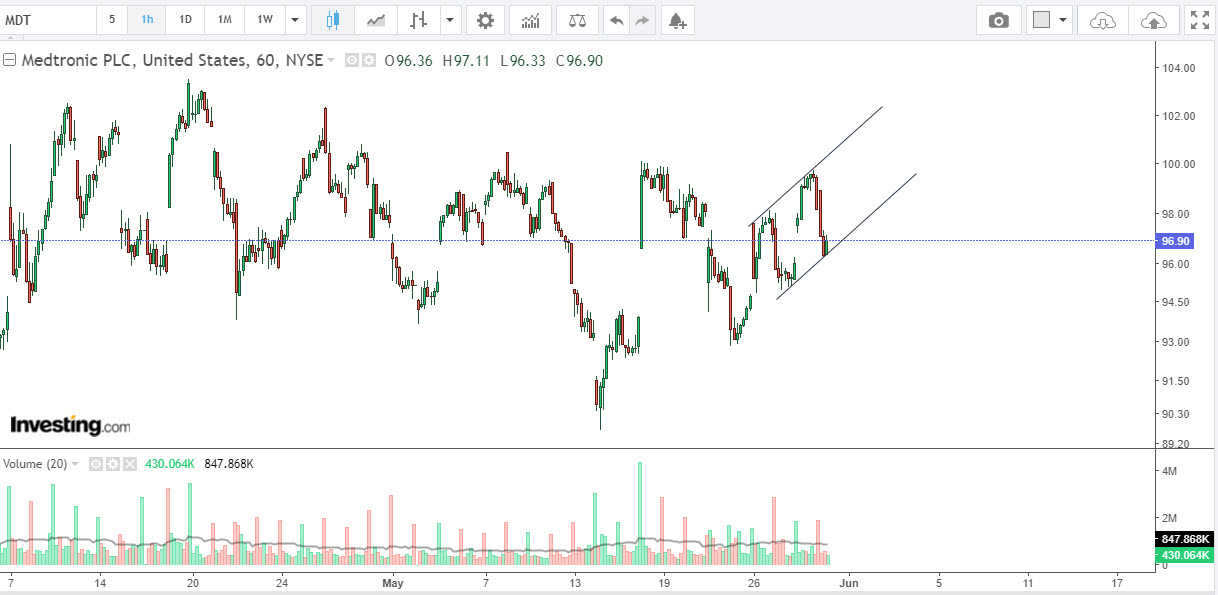Open Medtronic series settings gear icon
The height and width of the screenshot is (595, 1218).
(368, 61)
